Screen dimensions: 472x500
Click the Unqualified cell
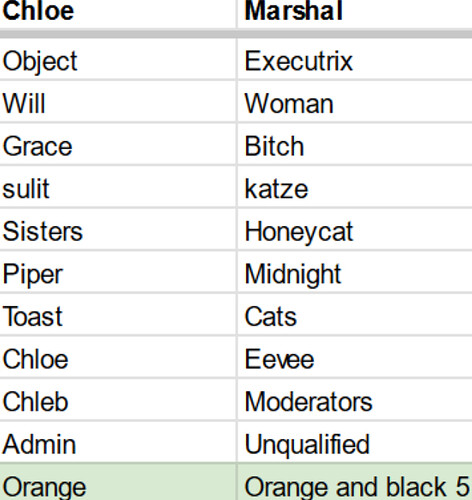(355, 442)
